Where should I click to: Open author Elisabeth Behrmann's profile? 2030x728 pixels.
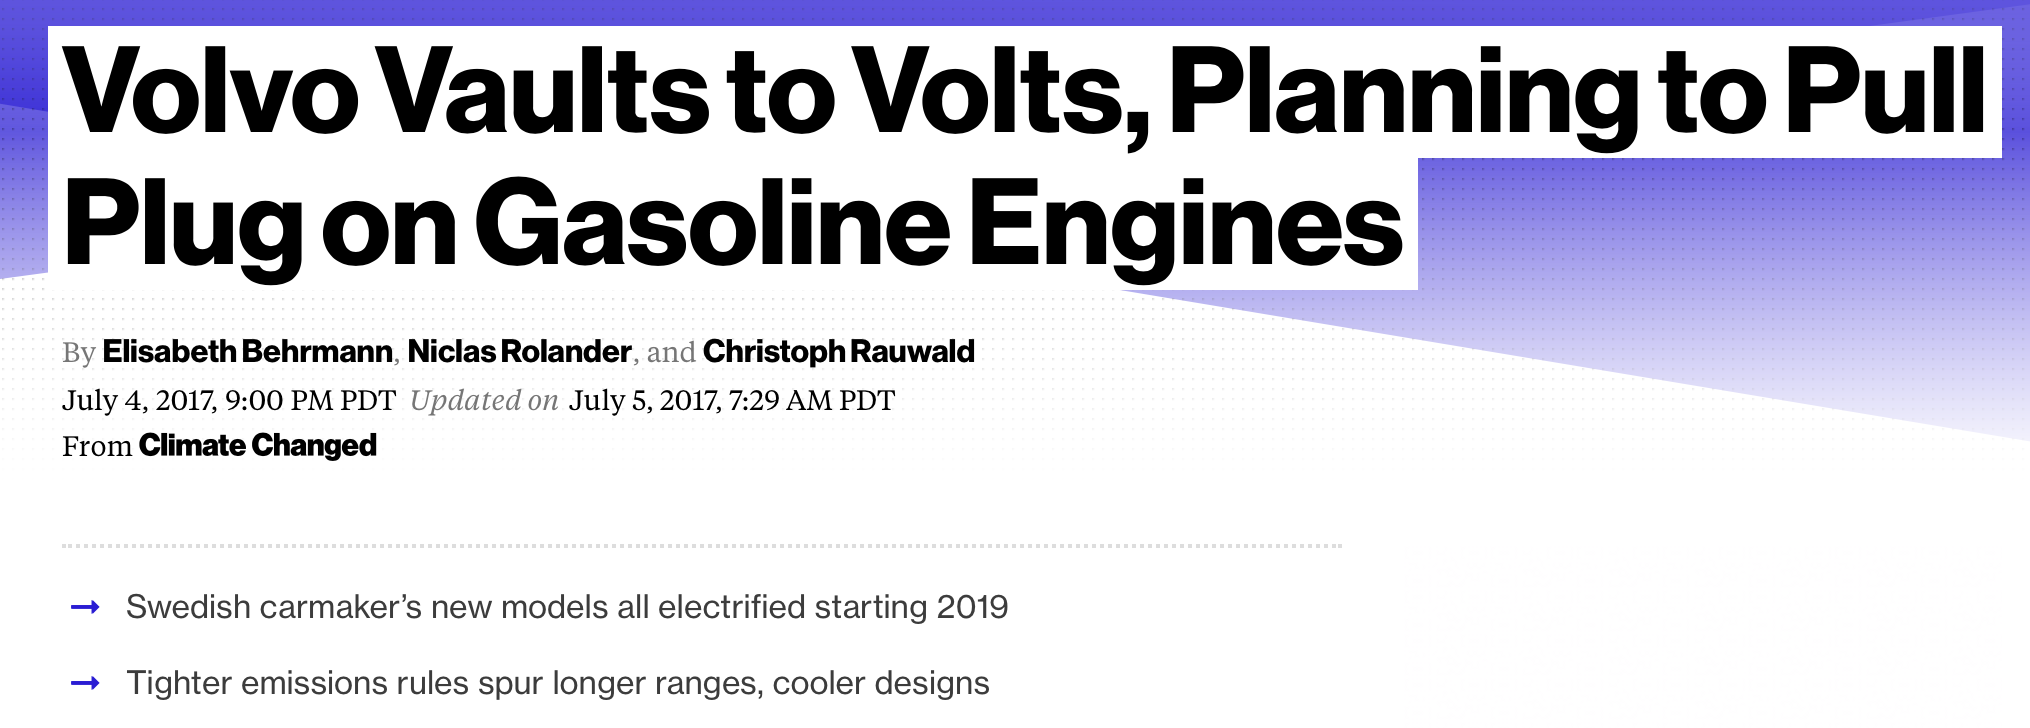tap(247, 352)
